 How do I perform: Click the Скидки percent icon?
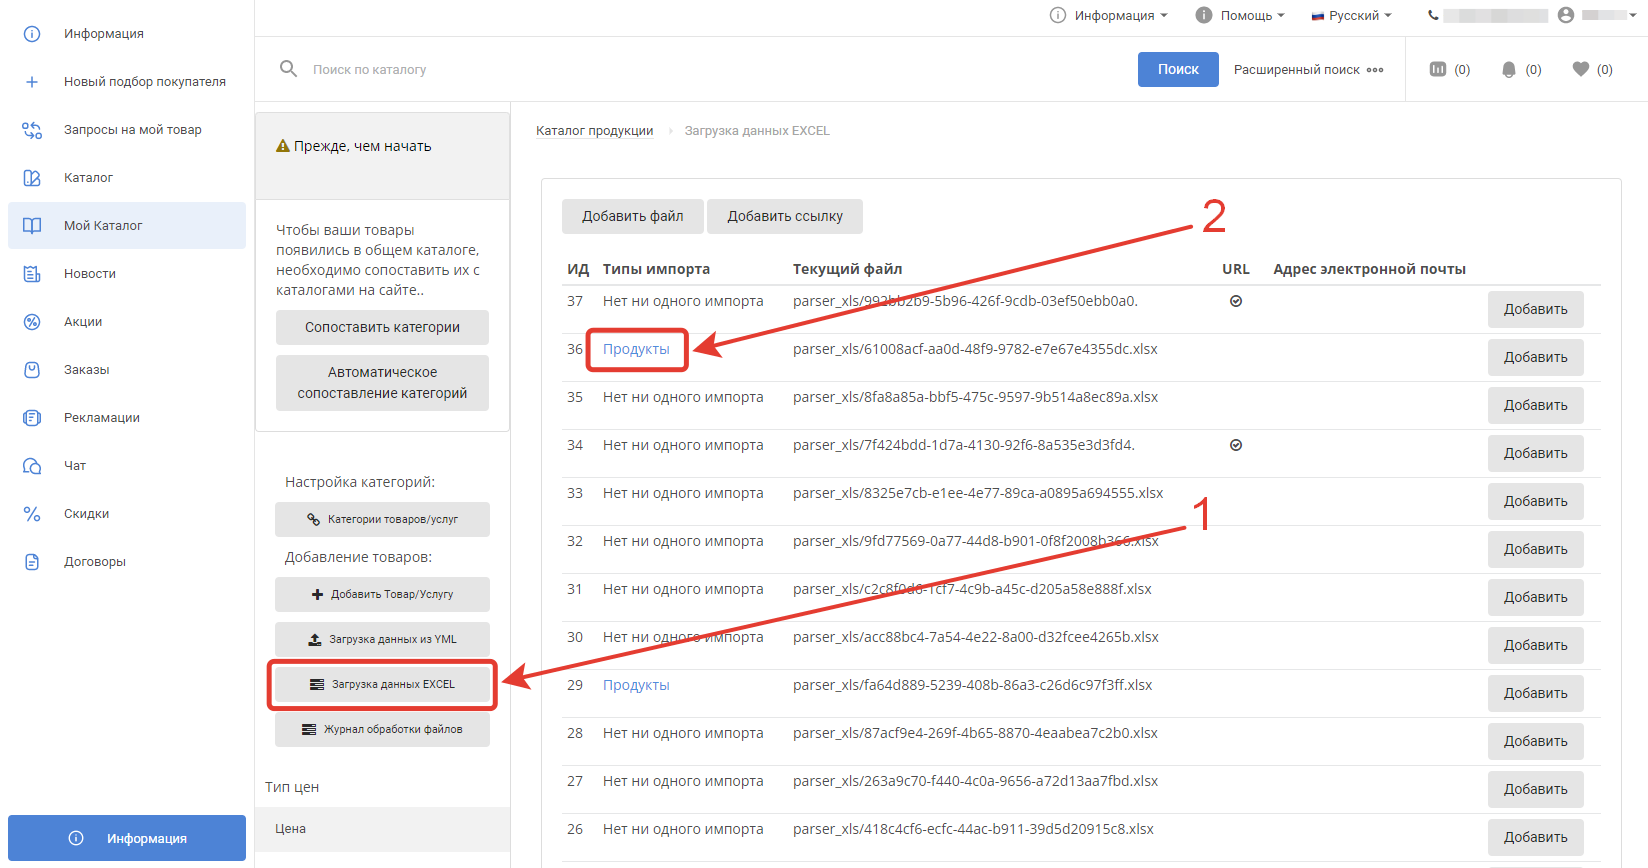(x=32, y=514)
